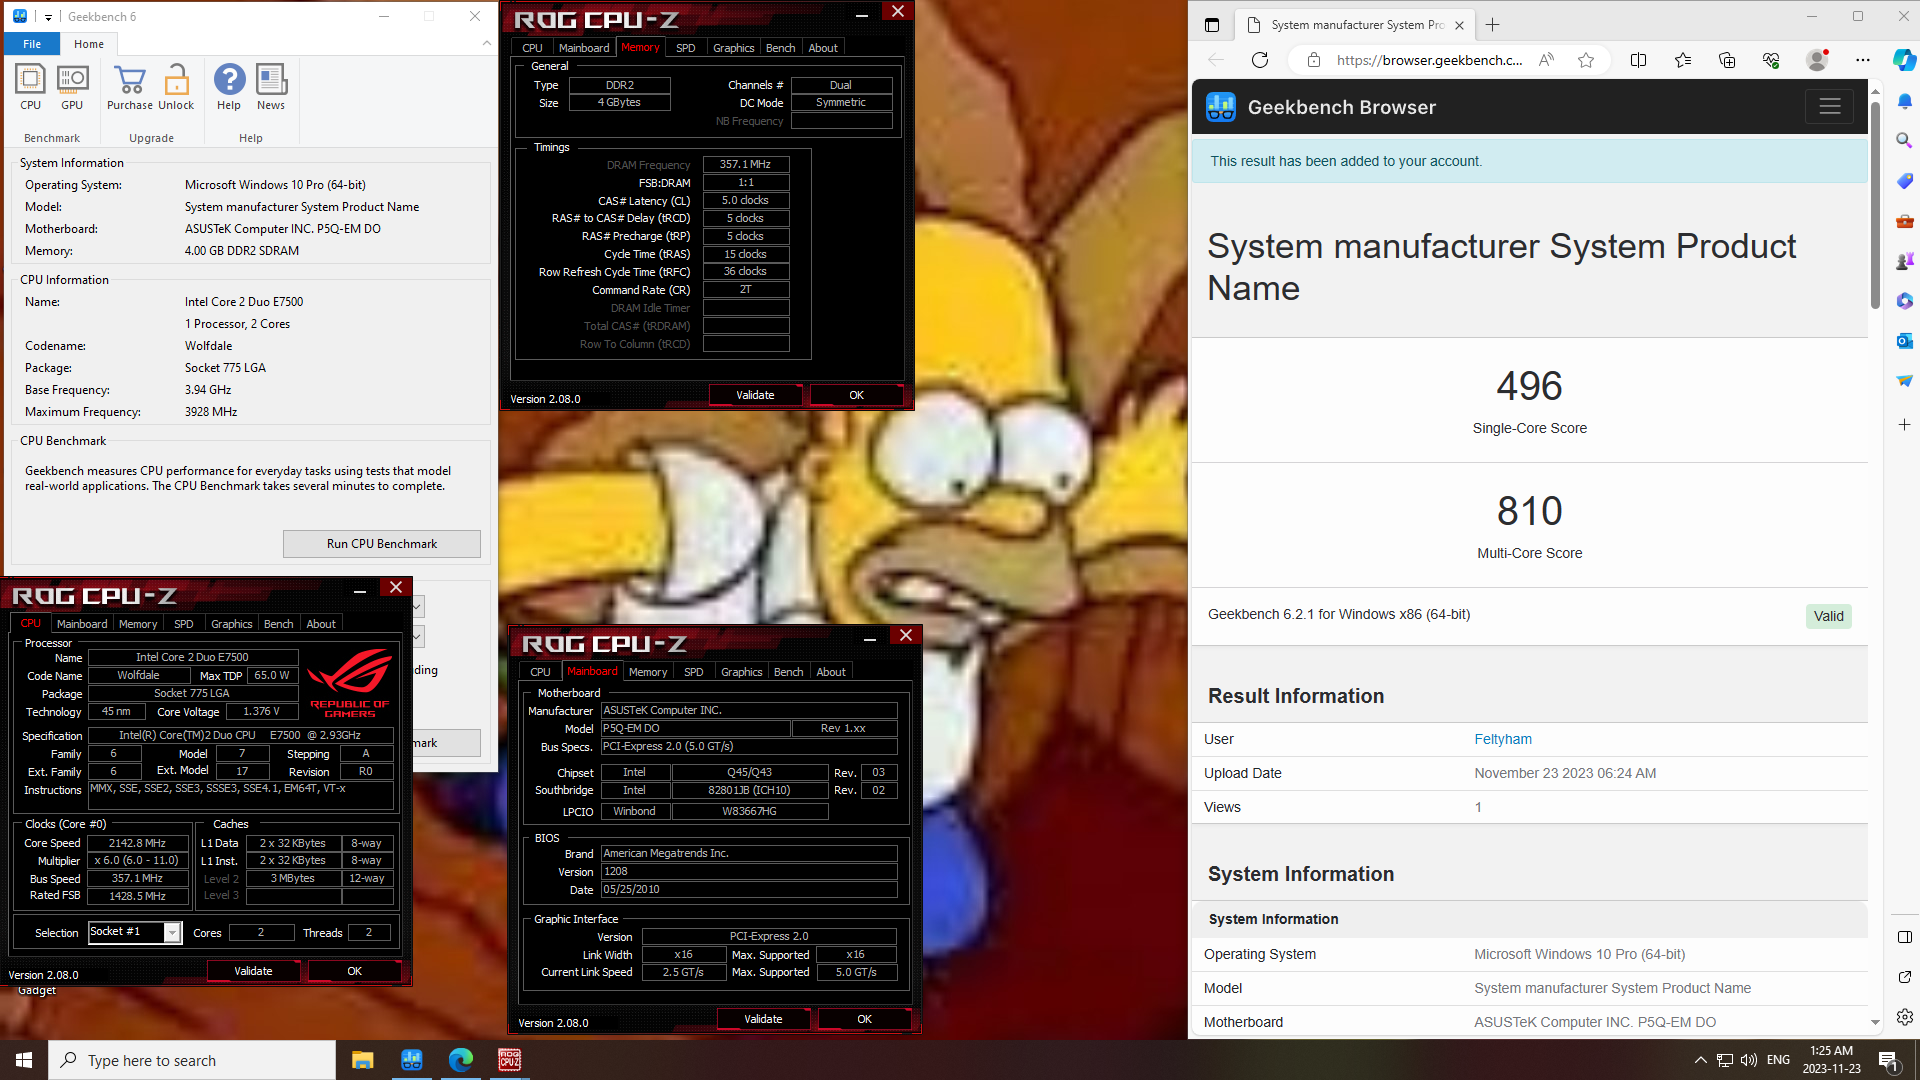Click the GPU benchmark icon in Geekbench
The height and width of the screenshot is (1080, 1920).
pos(72,86)
